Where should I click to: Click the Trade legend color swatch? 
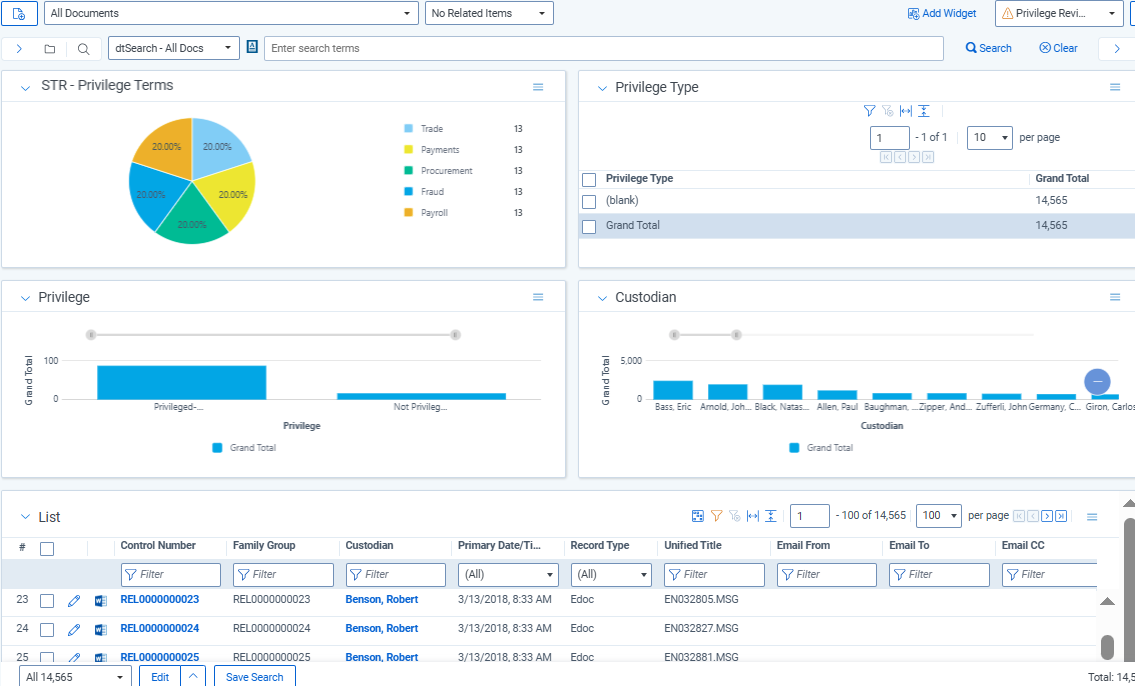coord(408,129)
